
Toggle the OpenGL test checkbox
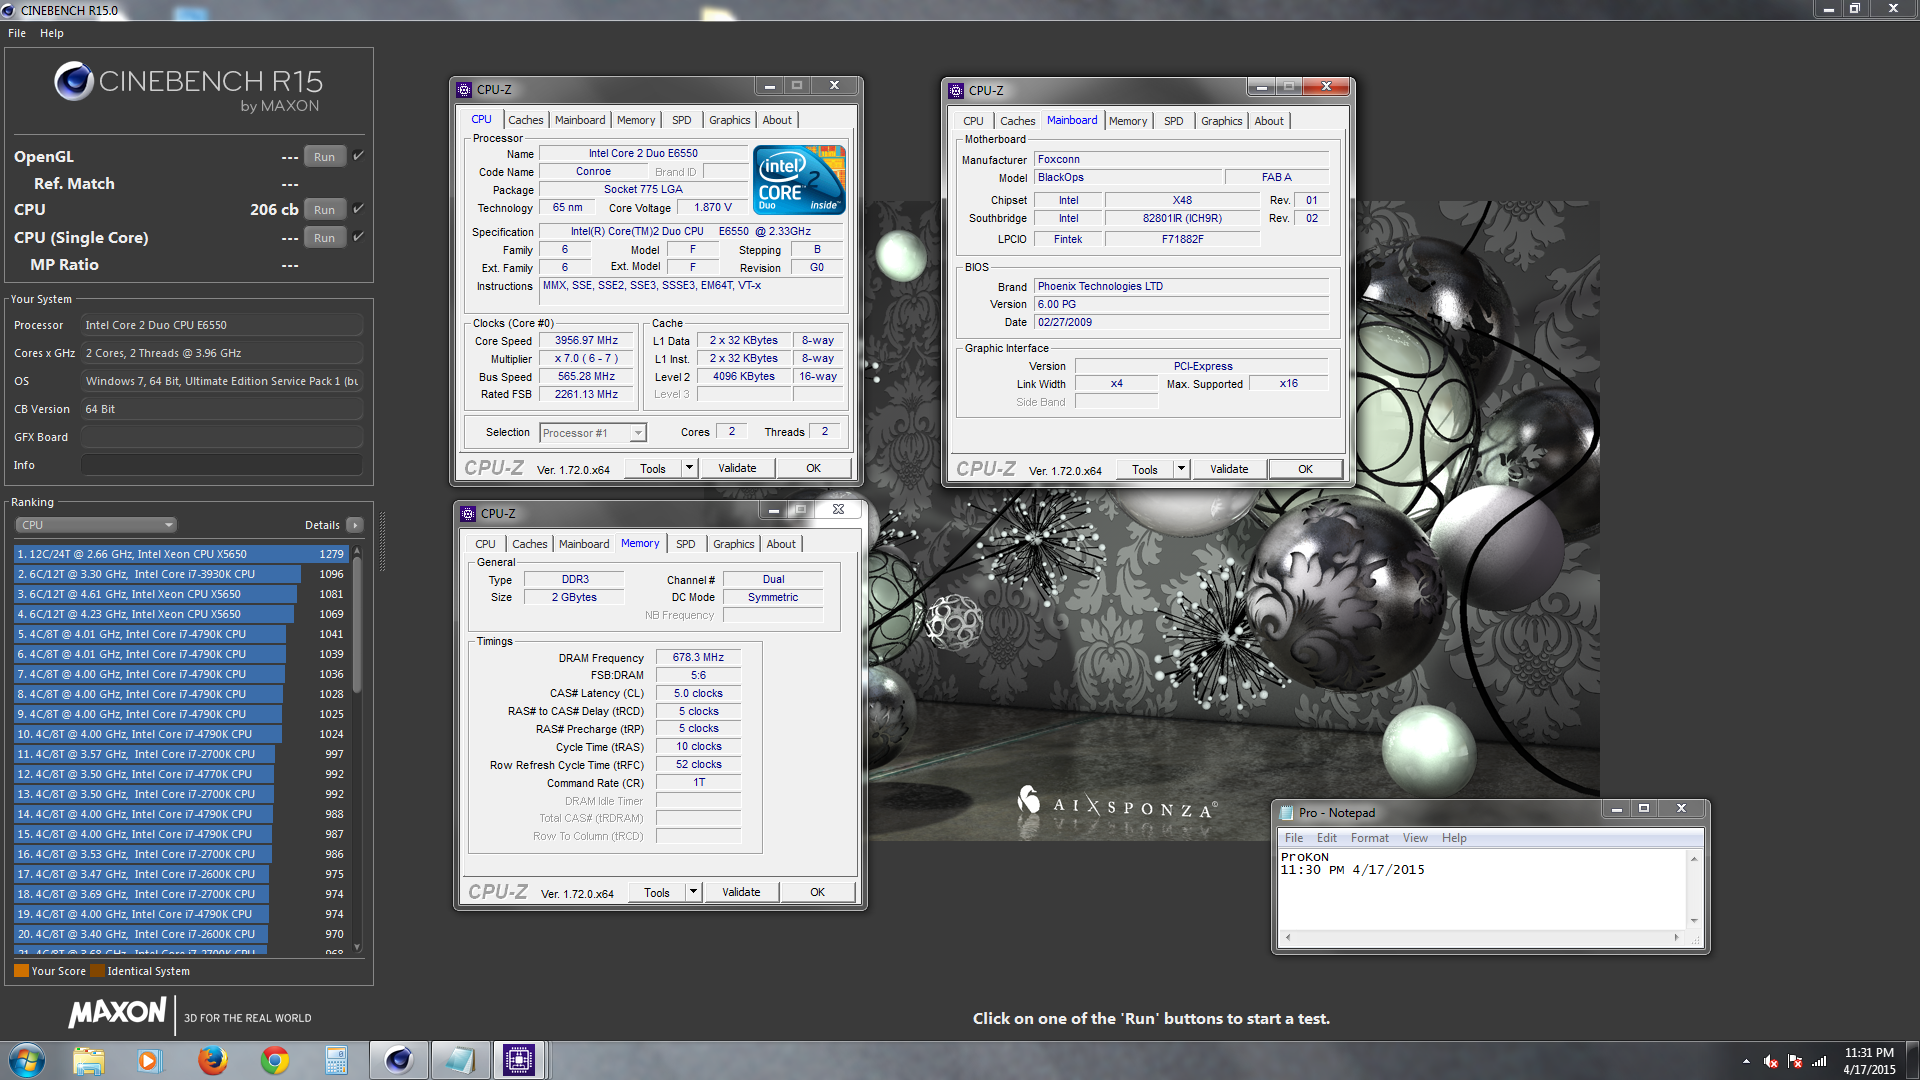click(358, 156)
